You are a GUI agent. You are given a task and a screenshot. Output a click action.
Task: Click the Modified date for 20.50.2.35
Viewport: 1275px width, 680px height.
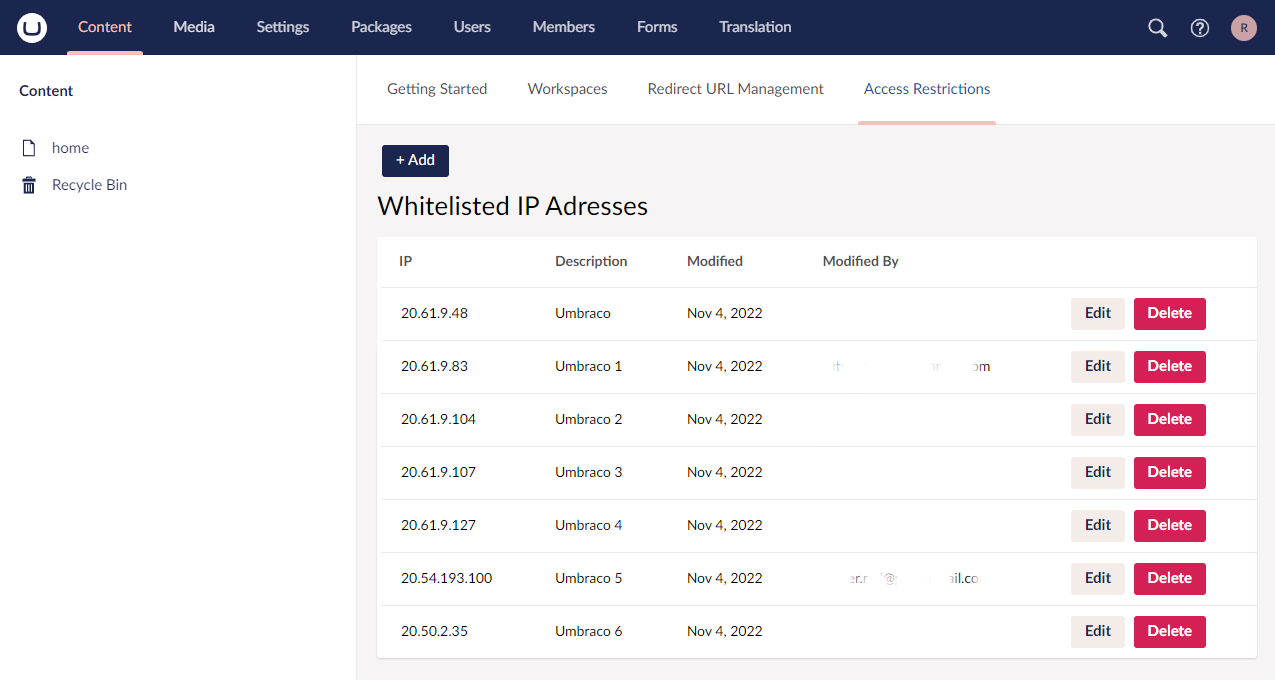click(x=724, y=631)
